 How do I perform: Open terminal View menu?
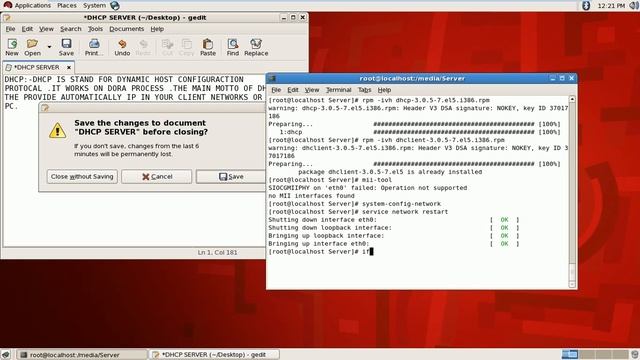[x=312, y=90]
